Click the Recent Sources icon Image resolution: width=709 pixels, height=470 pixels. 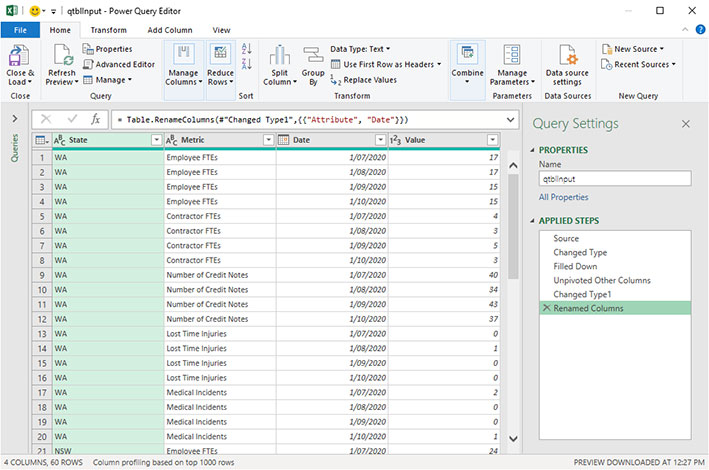tap(606, 64)
